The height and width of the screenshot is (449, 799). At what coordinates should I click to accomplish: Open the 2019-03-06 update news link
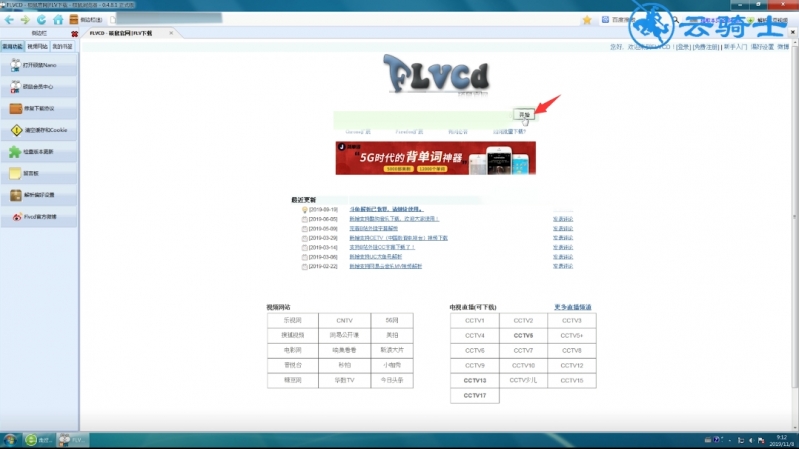[376, 257]
